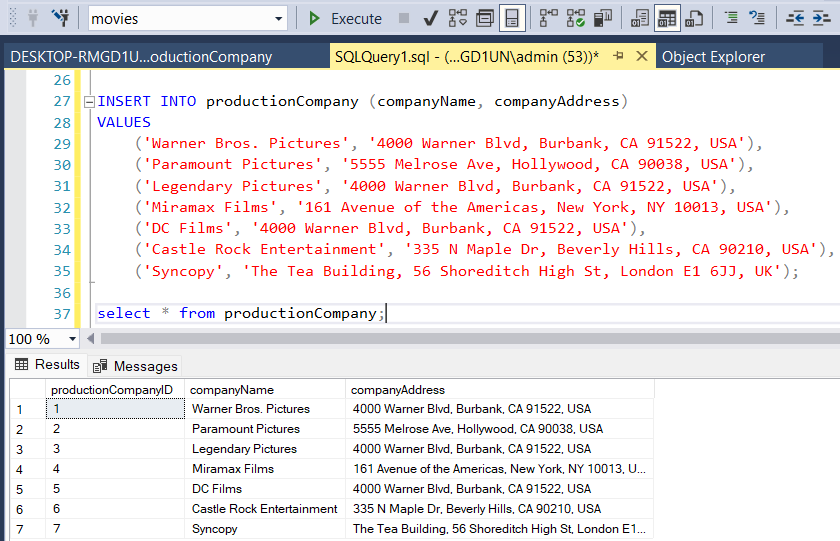
Task: Select row header 7 in results
Action: coord(28,529)
